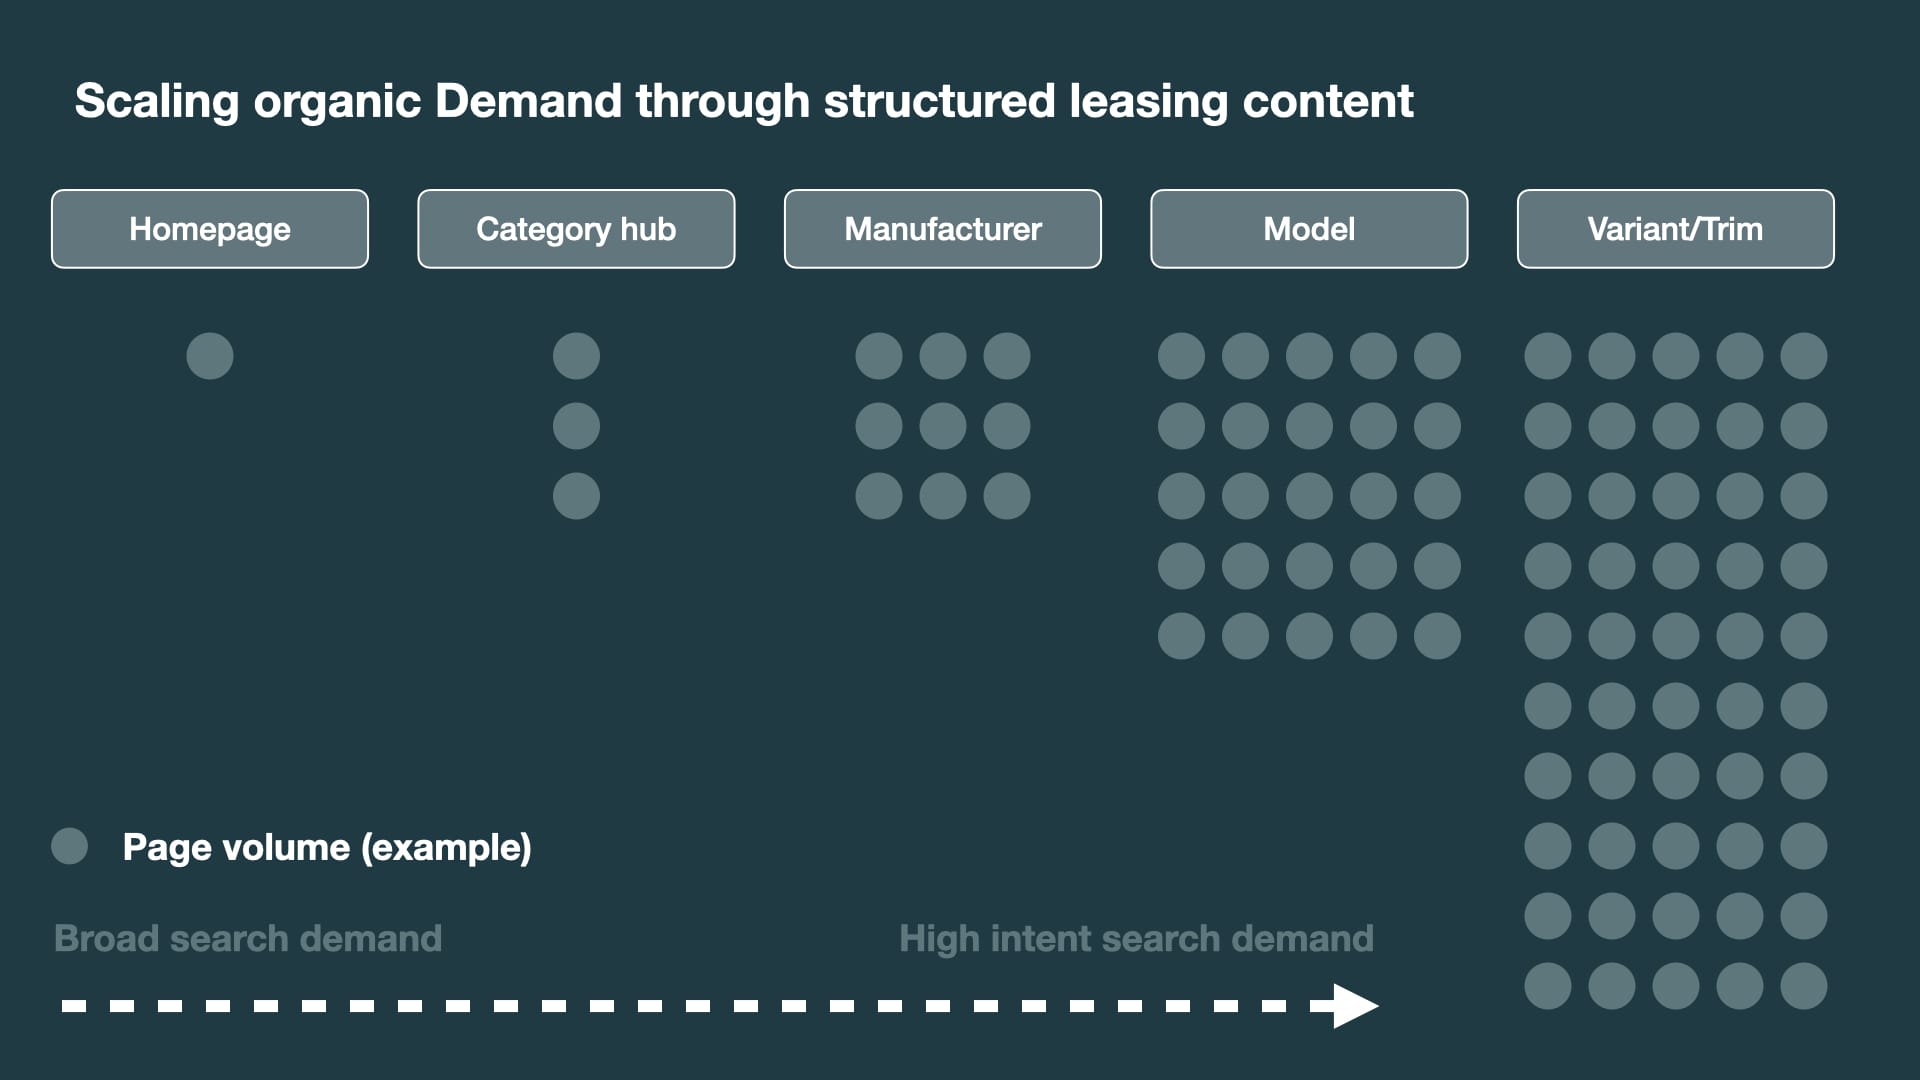Image resolution: width=1920 pixels, height=1080 pixels.
Task: Click the top dot under Category hub
Action: [576, 356]
